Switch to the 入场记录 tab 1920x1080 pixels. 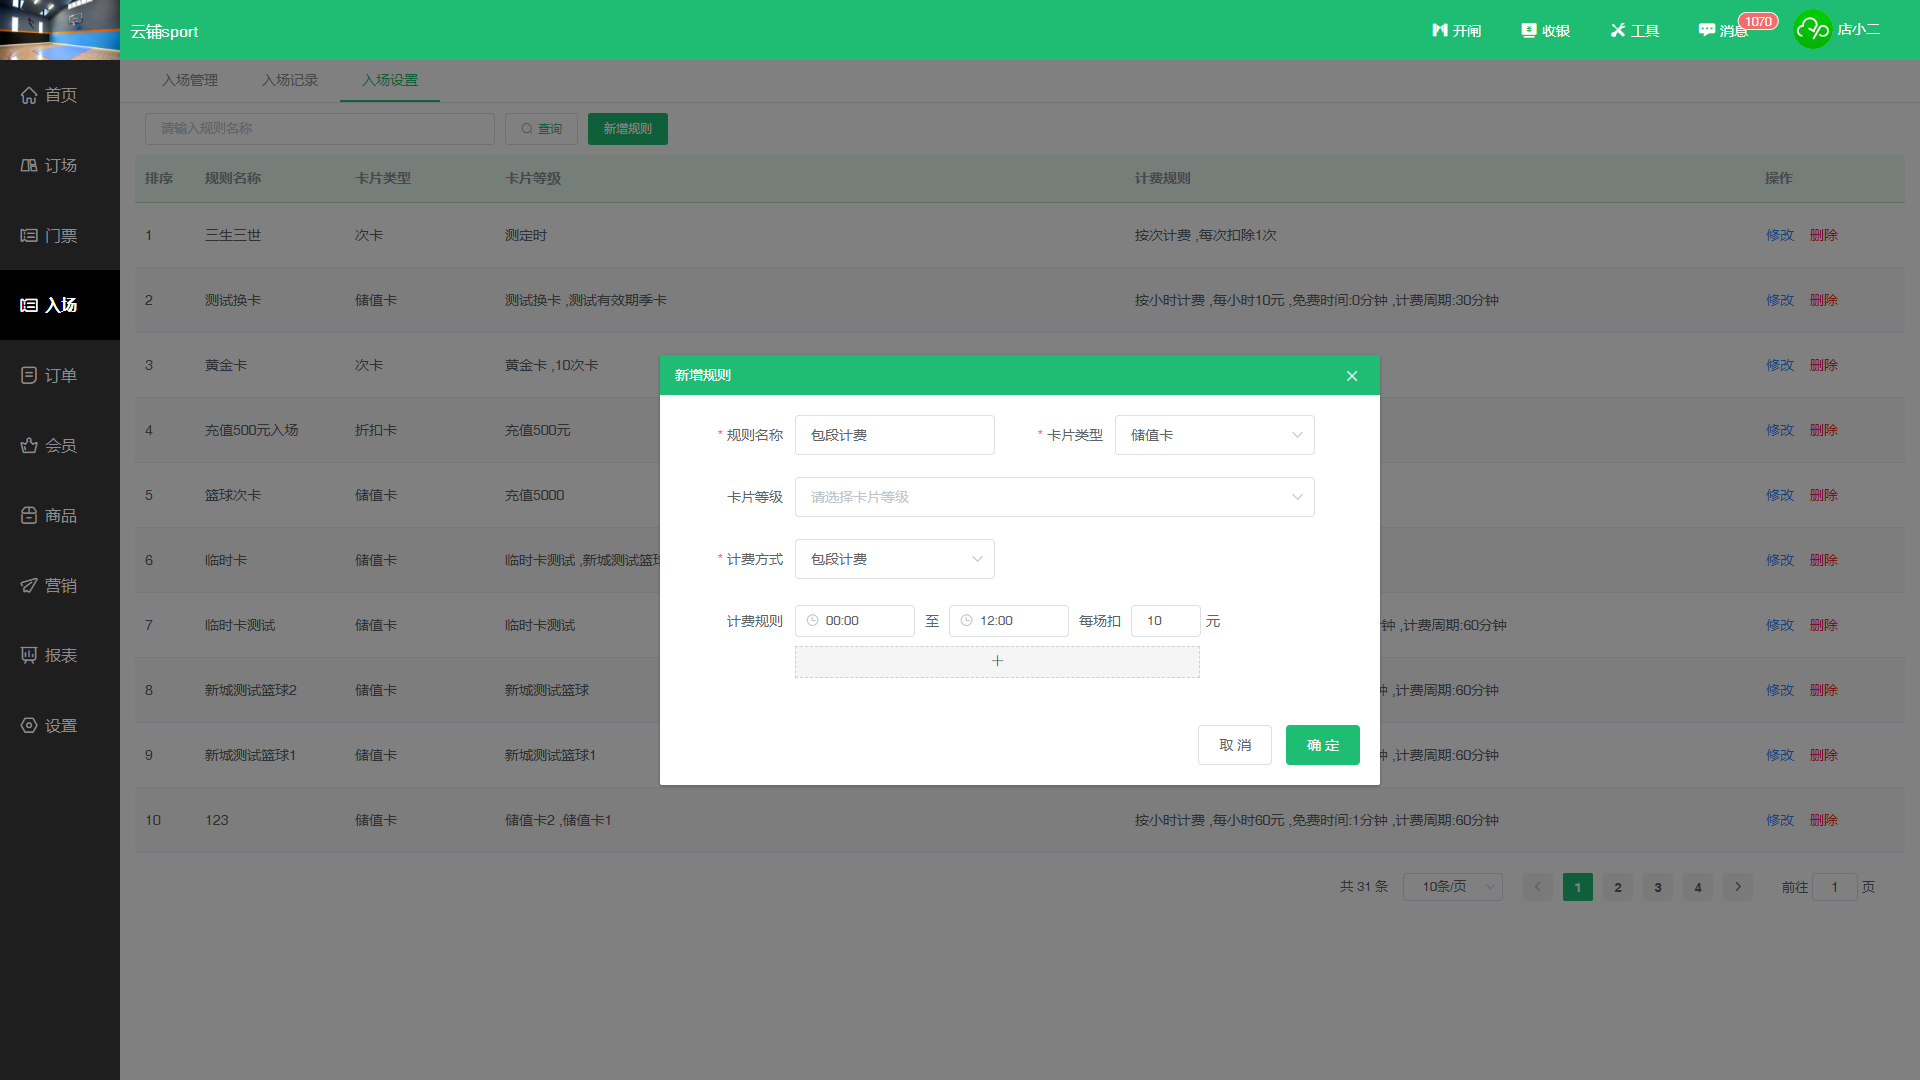point(290,80)
